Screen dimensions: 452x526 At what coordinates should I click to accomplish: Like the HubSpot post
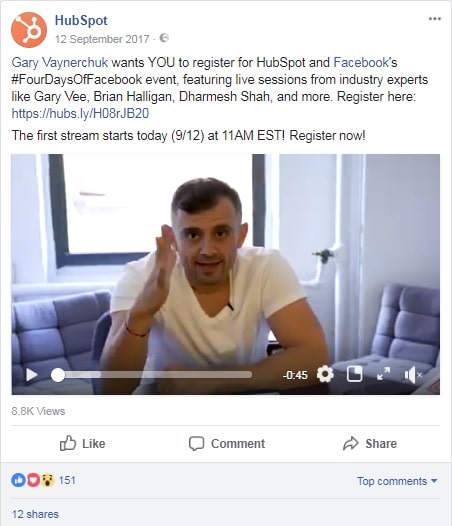(x=83, y=443)
